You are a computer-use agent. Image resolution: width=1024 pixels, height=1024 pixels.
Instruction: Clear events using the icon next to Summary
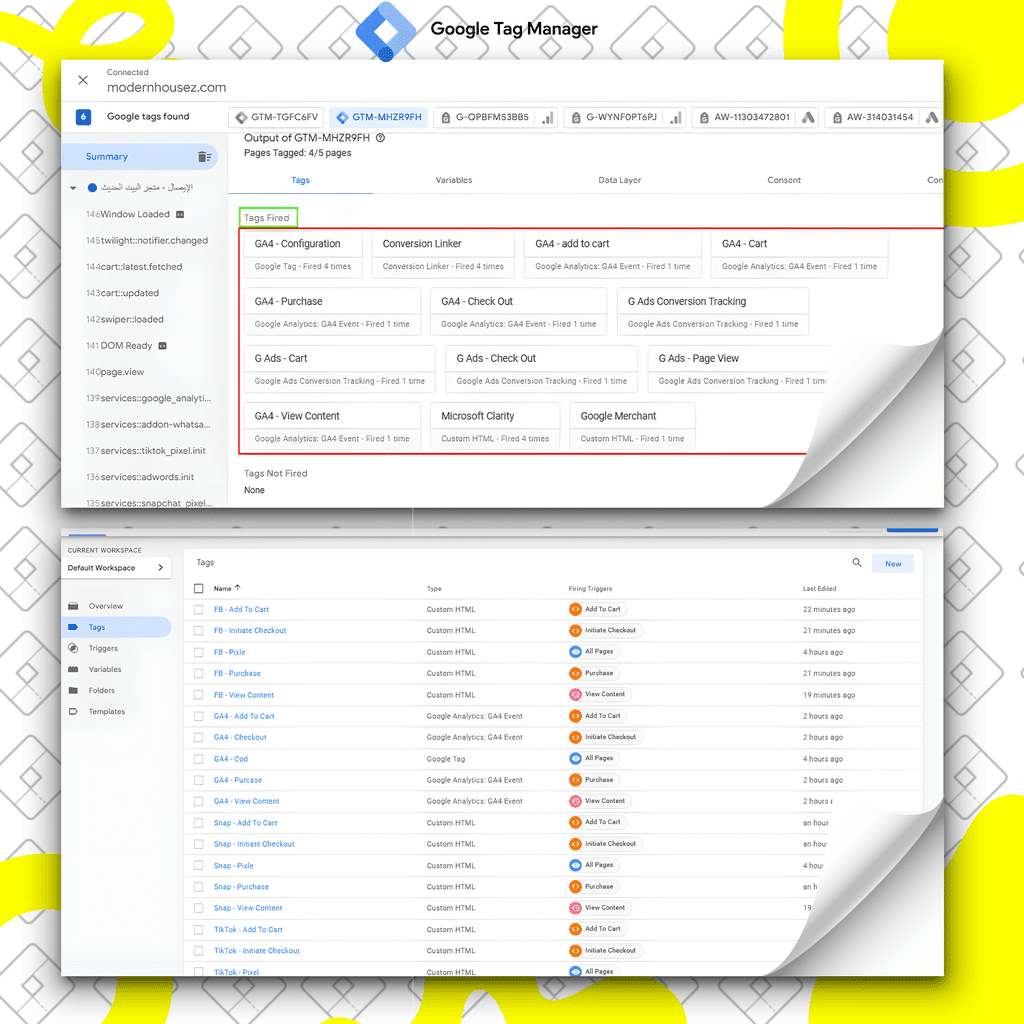point(204,157)
